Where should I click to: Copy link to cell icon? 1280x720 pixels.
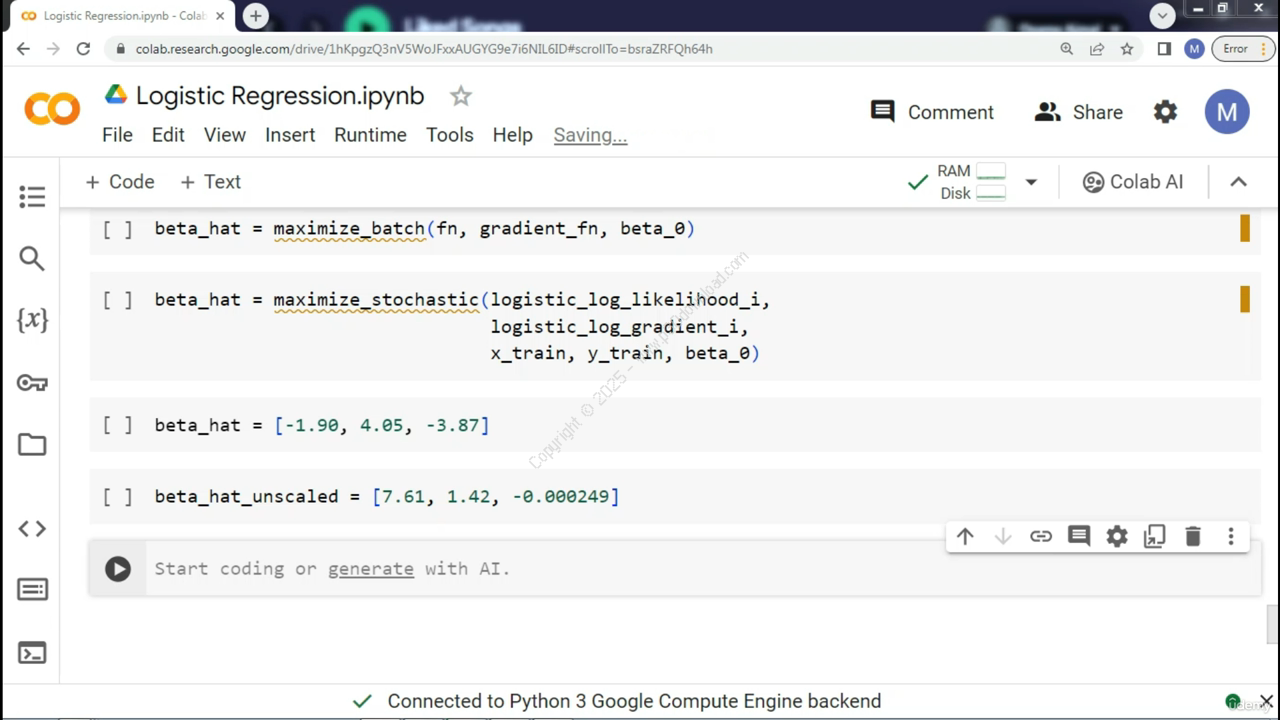1041,537
